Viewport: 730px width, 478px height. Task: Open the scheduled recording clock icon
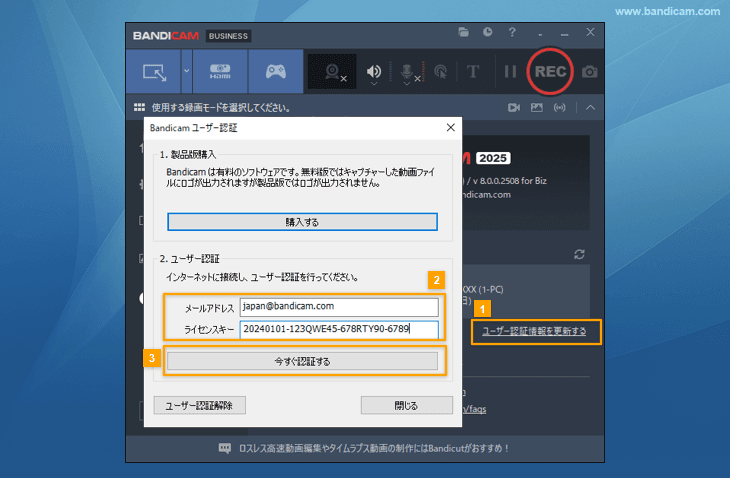click(x=487, y=32)
